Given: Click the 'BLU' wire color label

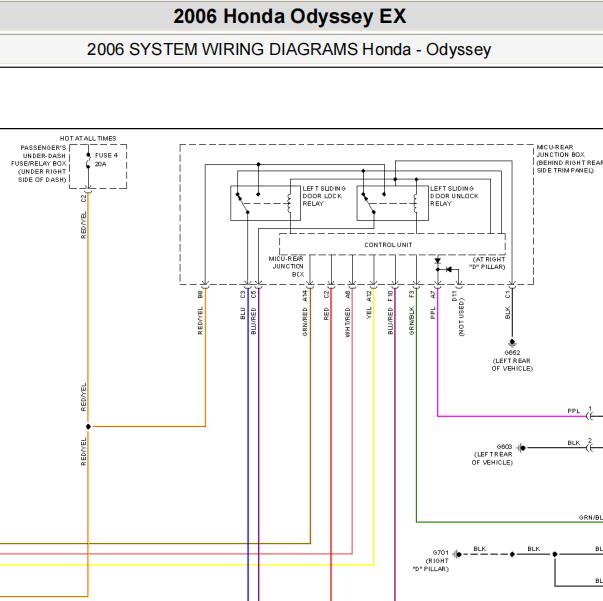Looking at the screenshot, I should [243, 313].
